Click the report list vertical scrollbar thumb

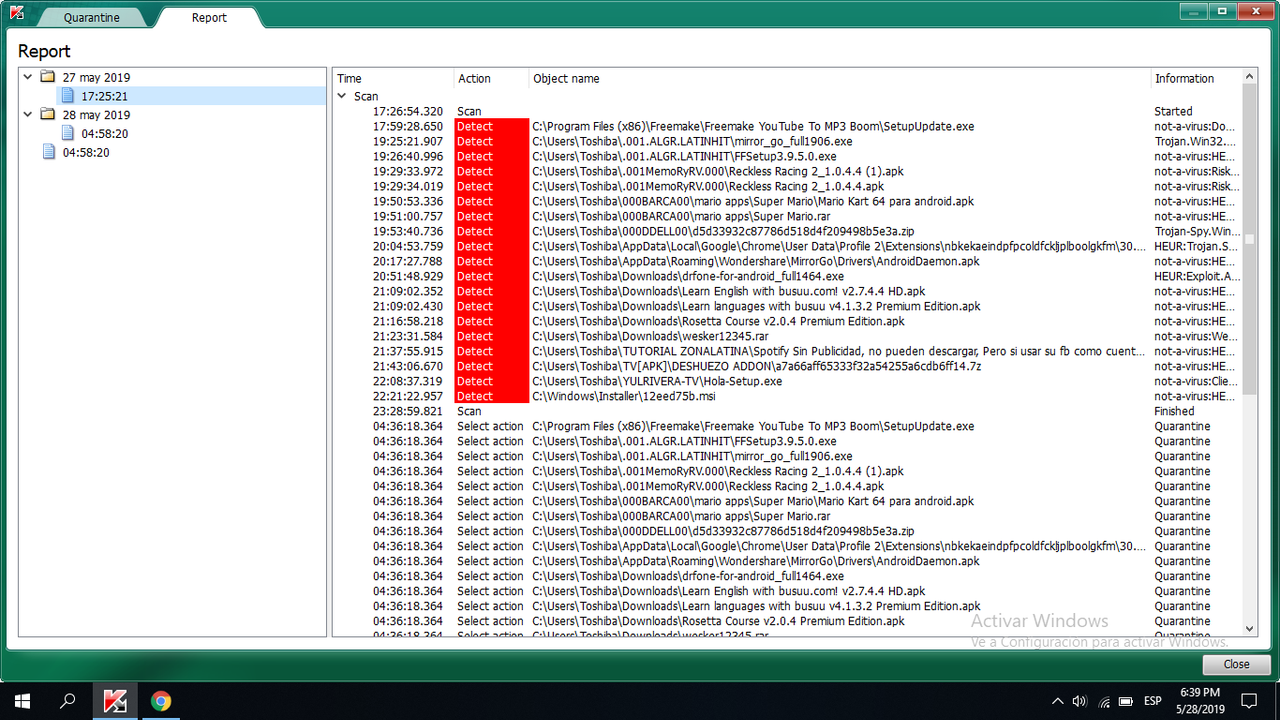1249,238
